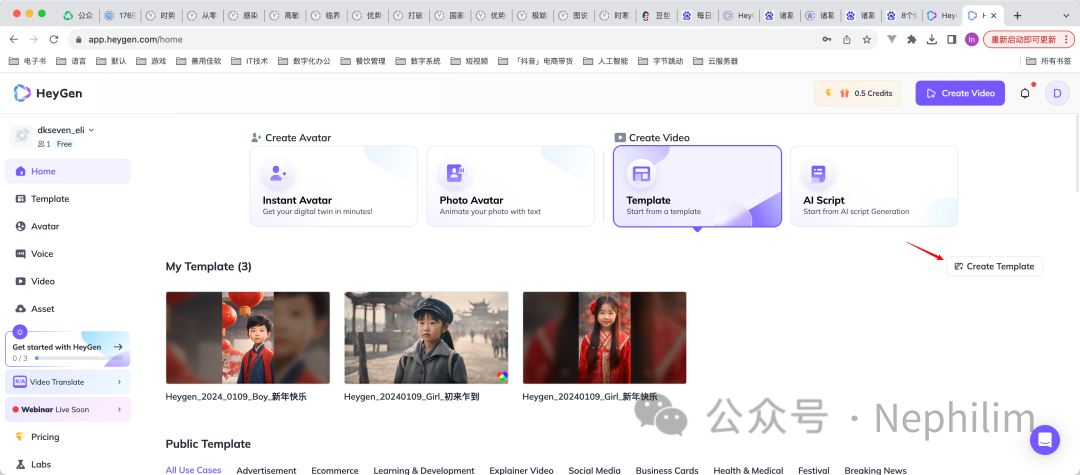The width and height of the screenshot is (1080, 475).
Task: Open the chat support bubble
Action: pyautogui.click(x=1045, y=439)
